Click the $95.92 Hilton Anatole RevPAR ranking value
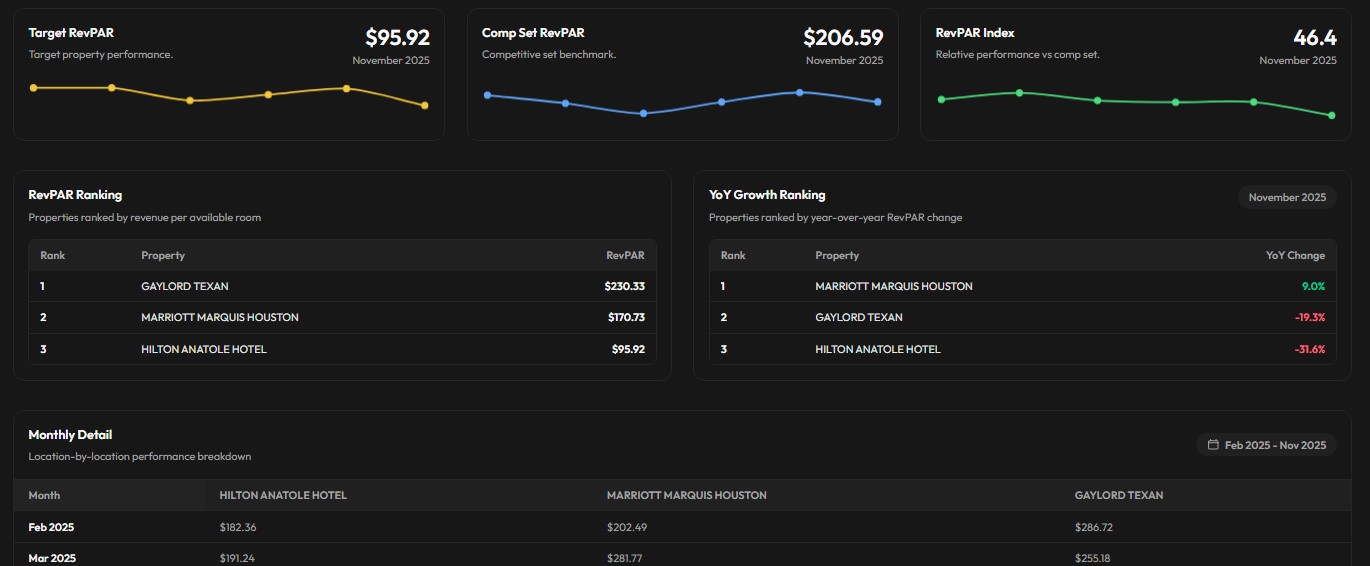1370x566 pixels. (x=628, y=349)
